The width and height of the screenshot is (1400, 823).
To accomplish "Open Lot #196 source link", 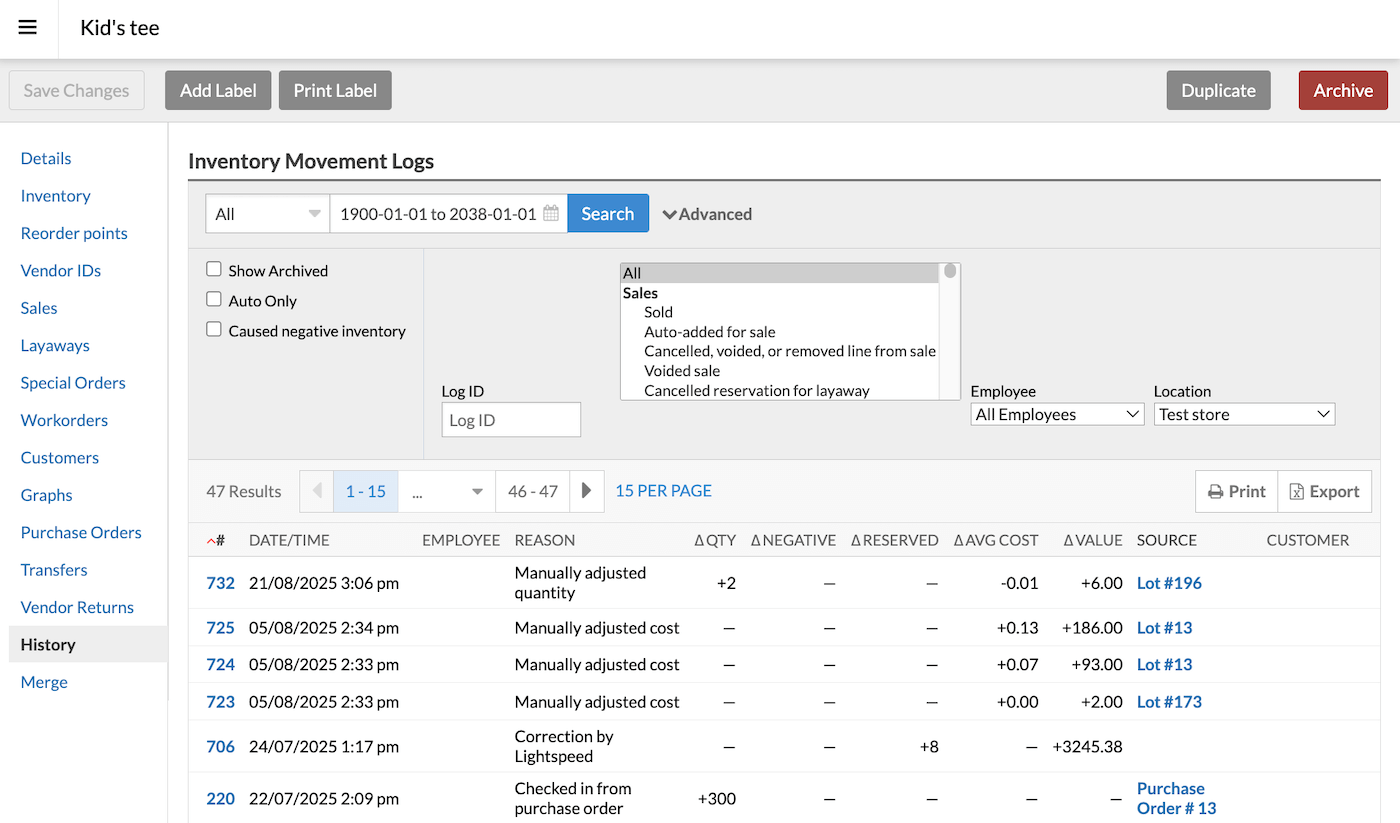I will pyautogui.click(x=1169, y=583).
